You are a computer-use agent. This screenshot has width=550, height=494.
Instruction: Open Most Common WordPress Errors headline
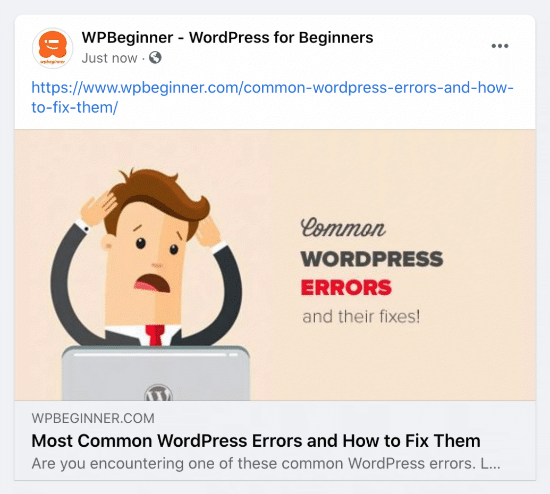(x=256, y=441)
